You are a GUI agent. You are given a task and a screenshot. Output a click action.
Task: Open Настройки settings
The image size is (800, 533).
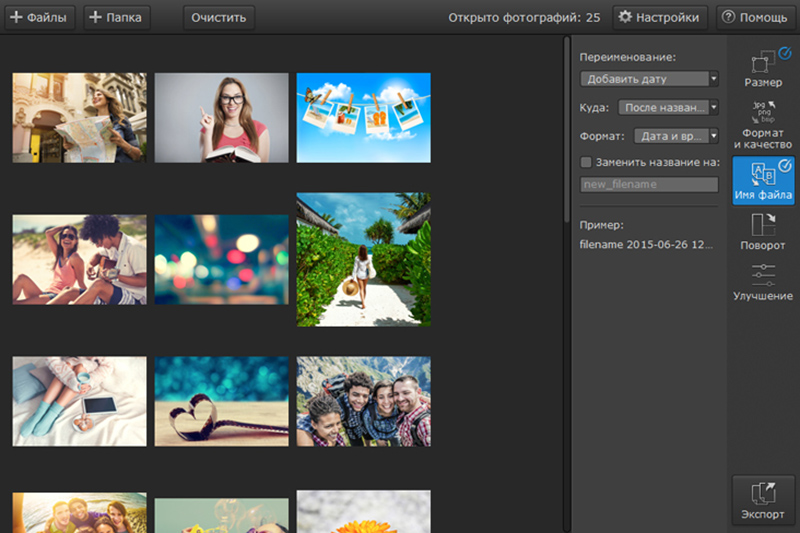pyautogui.click(x=659, y=17)
